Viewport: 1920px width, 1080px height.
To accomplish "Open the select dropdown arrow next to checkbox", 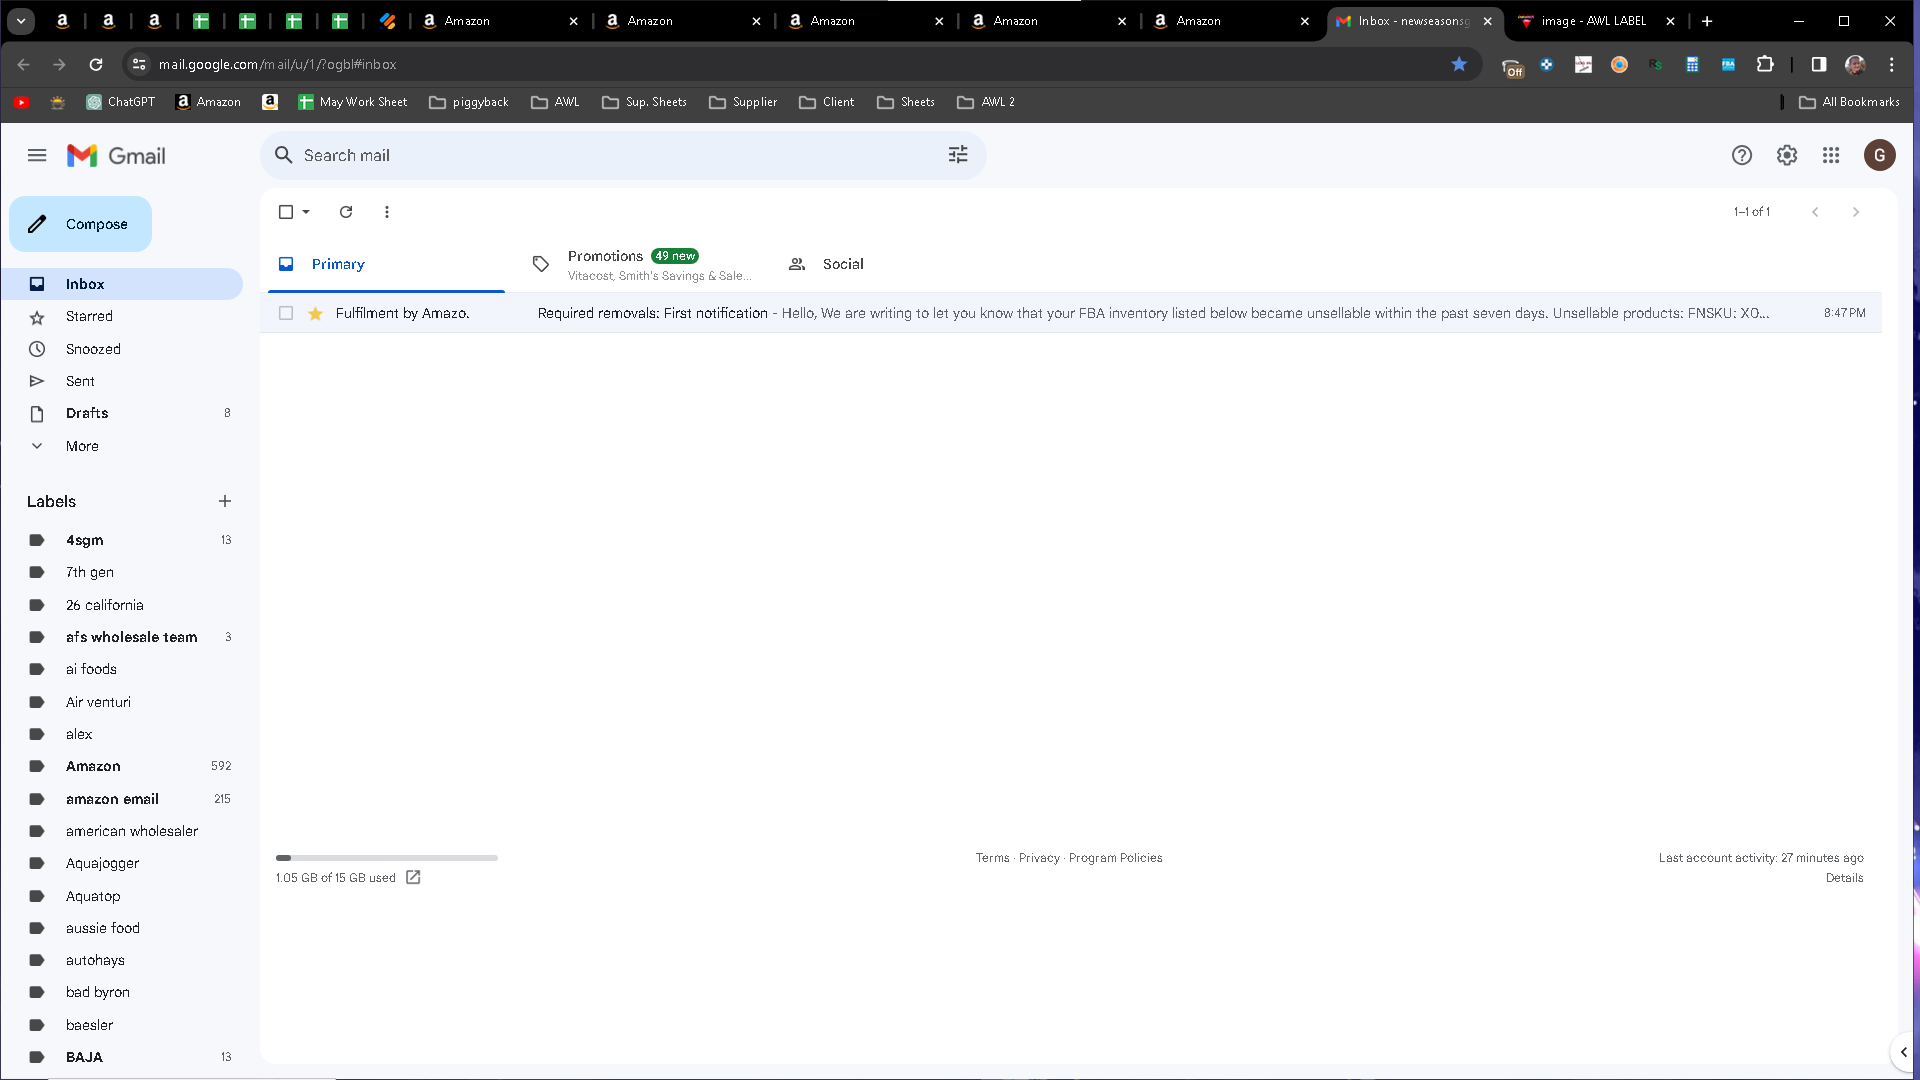I will (306, 212).
